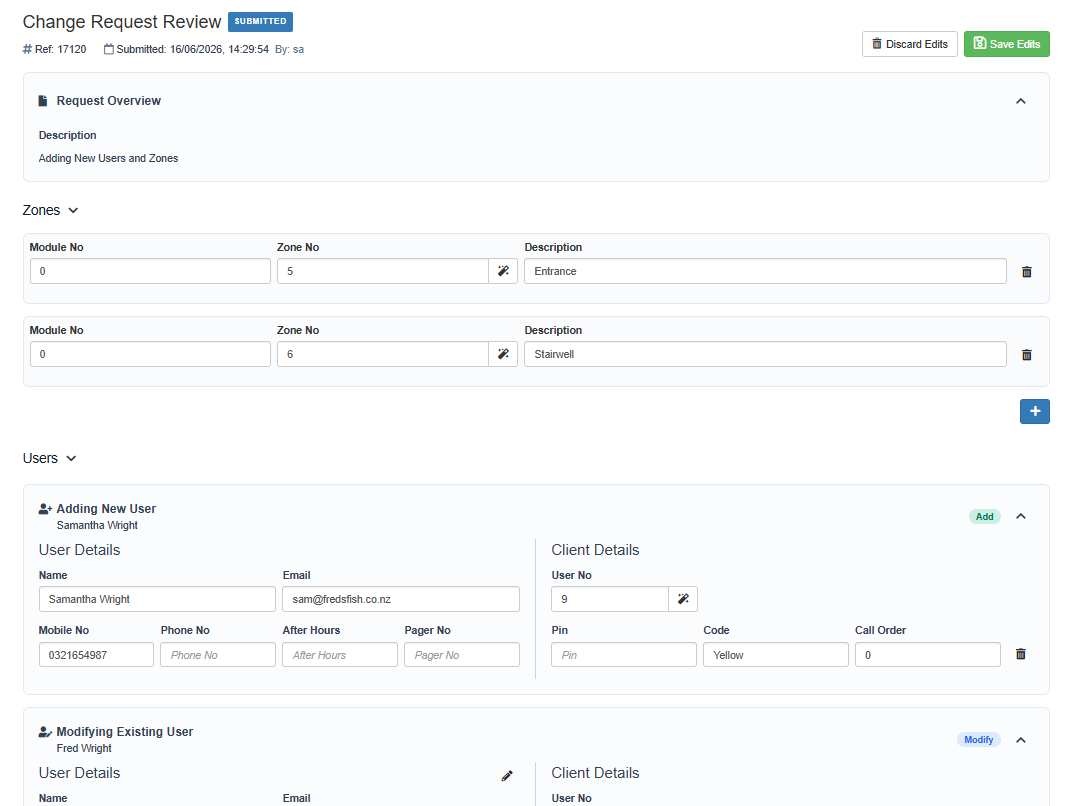Click the Ref: 17120 text
Image resolution: width=1065 pixels, height=806 pixels.
tap(60, 49)
